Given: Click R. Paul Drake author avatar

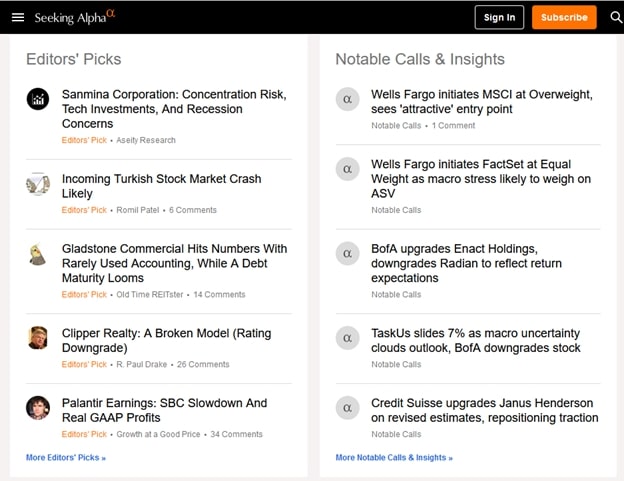Looking at the screenshot, I should point(38,338).
